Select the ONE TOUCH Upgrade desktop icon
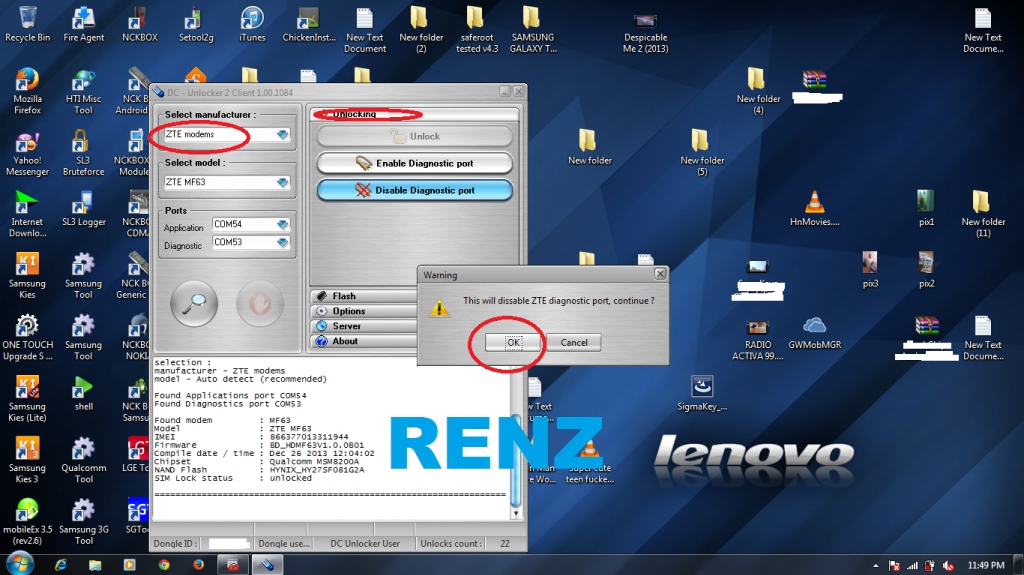1024x575 pixels. pyautogui.click(x=27, y=337)
